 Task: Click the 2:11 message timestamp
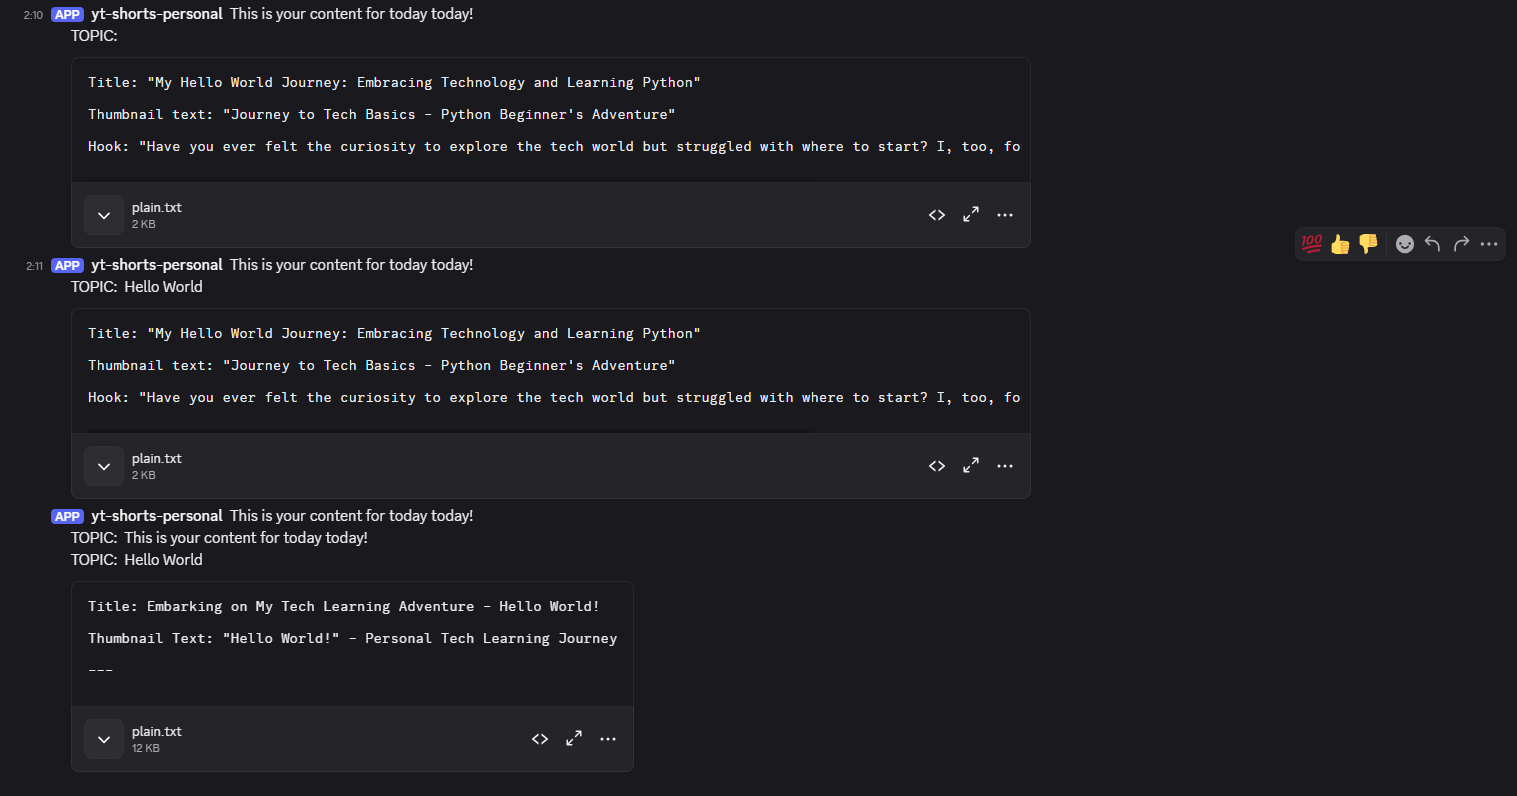pyautogui.click(x=34, y=266)
